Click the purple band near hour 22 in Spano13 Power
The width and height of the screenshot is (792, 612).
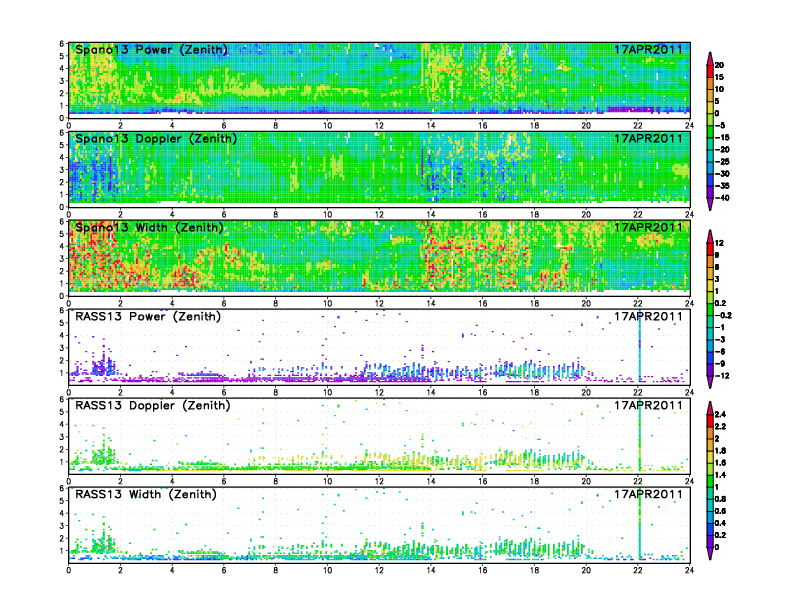(x=633, y=110)
